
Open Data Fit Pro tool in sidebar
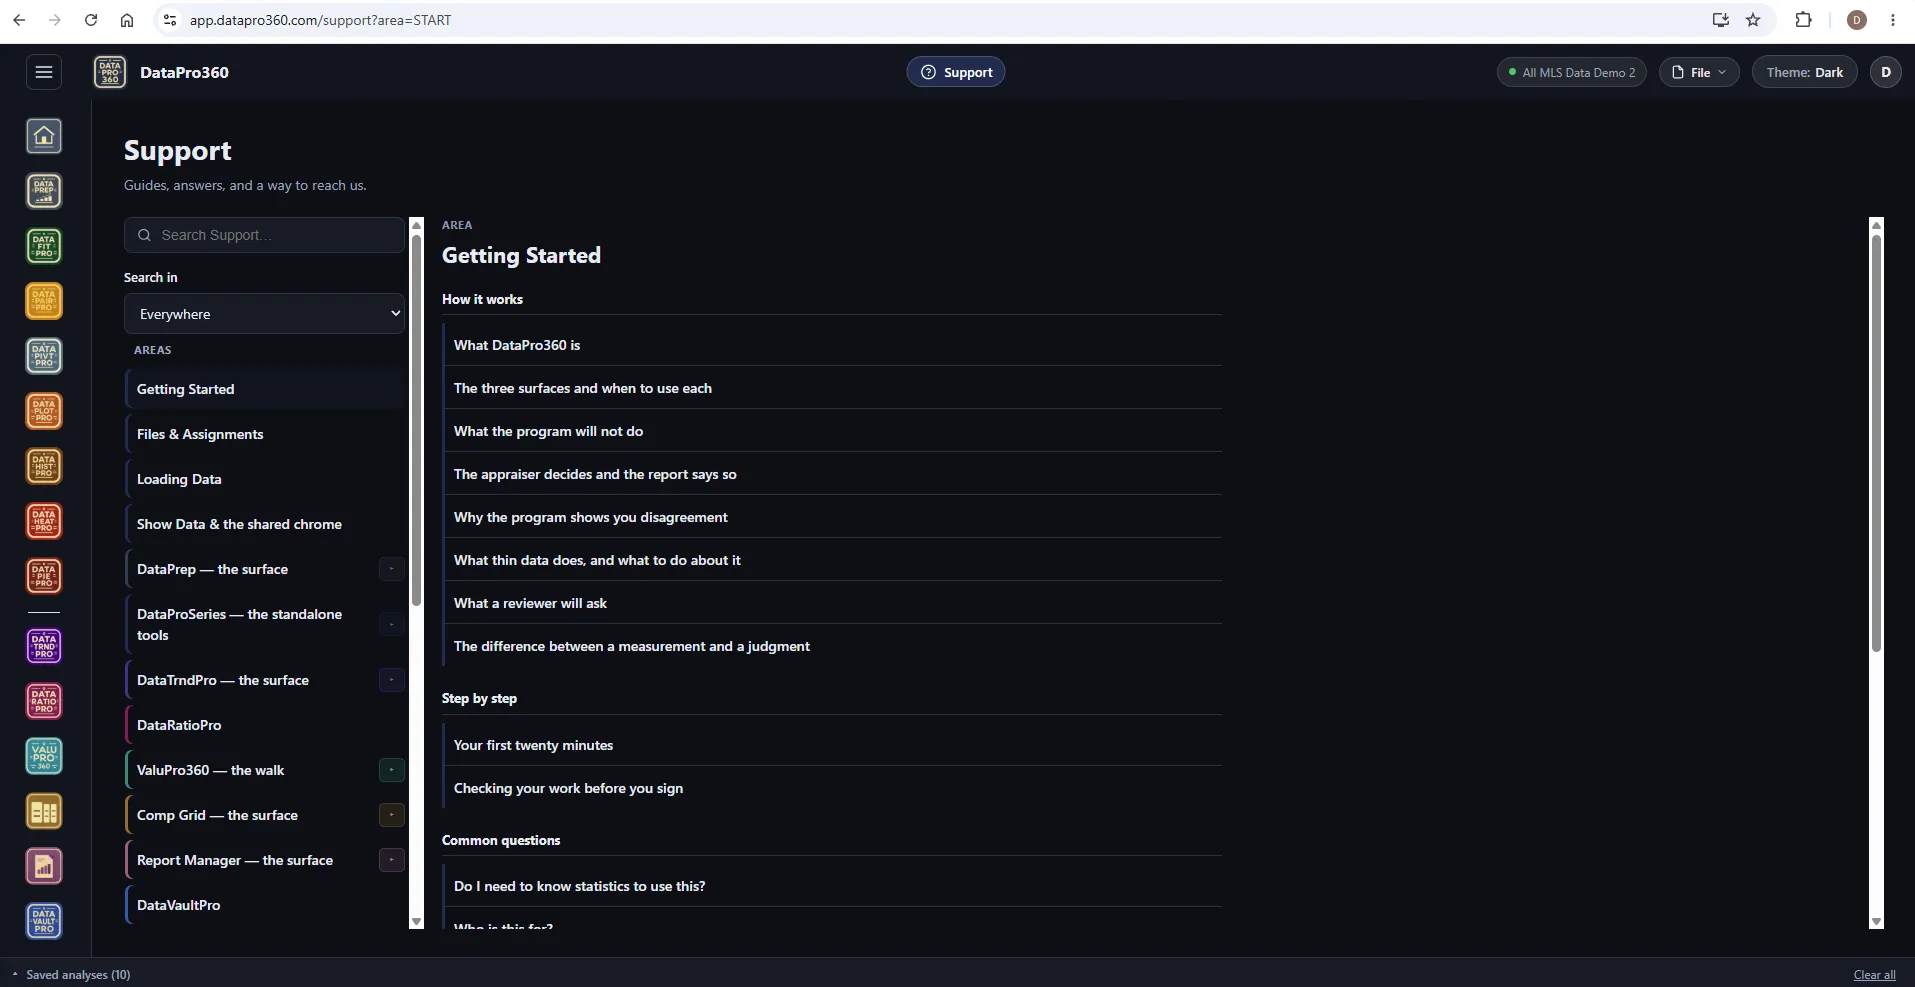pyautogui.click(x=44, y=246)
